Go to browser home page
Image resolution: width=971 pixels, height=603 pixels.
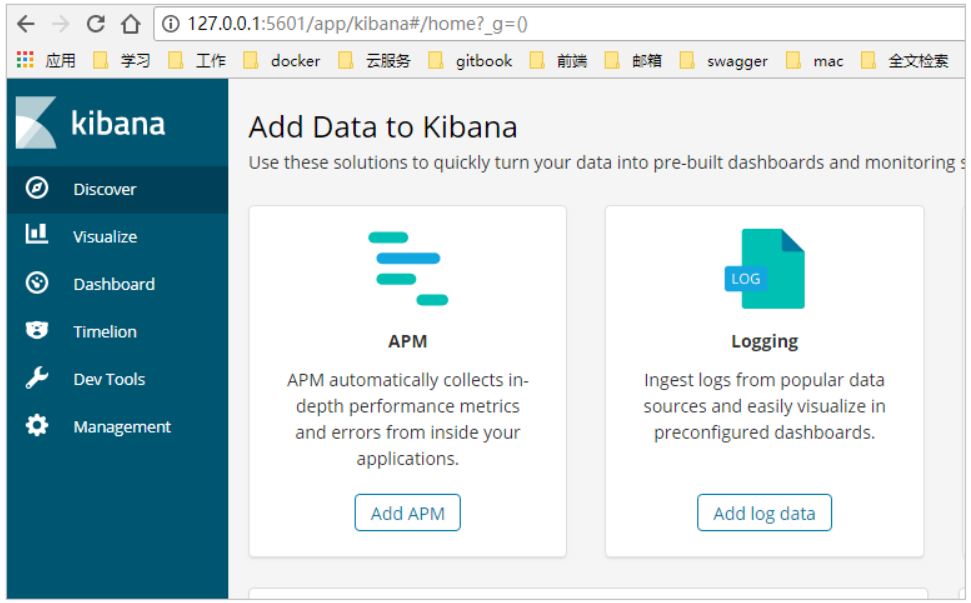click(131, 24)
